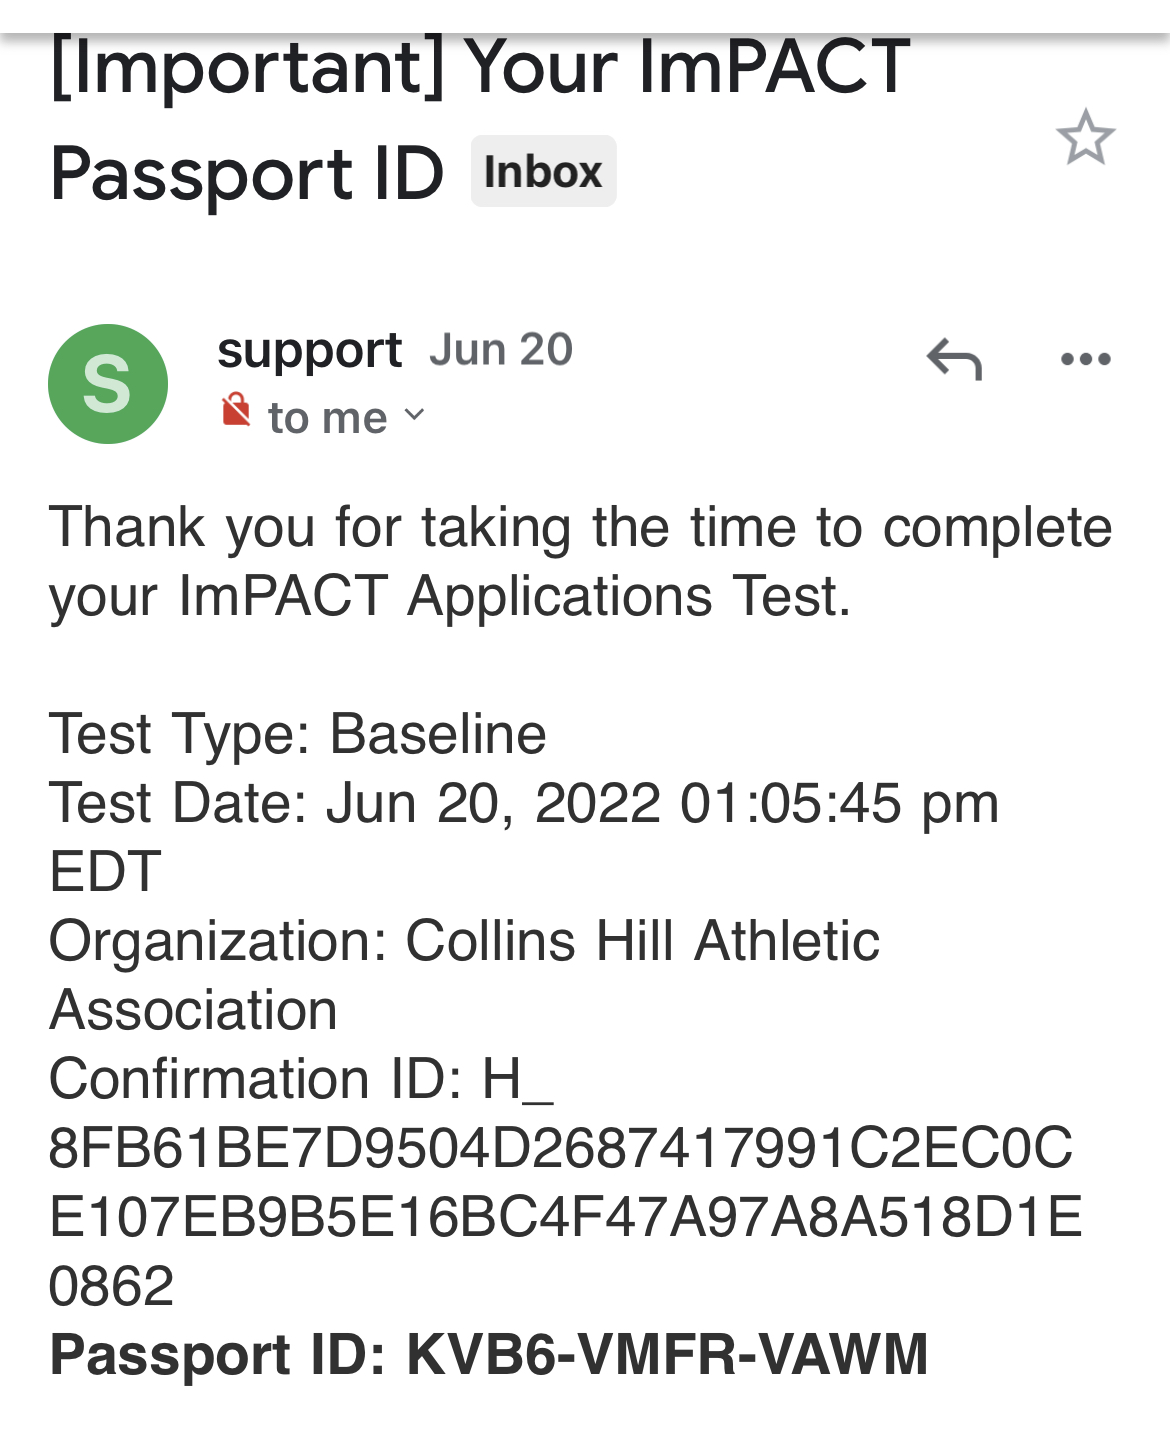Tap the word "Association" in the body

tap(193, 1010)
